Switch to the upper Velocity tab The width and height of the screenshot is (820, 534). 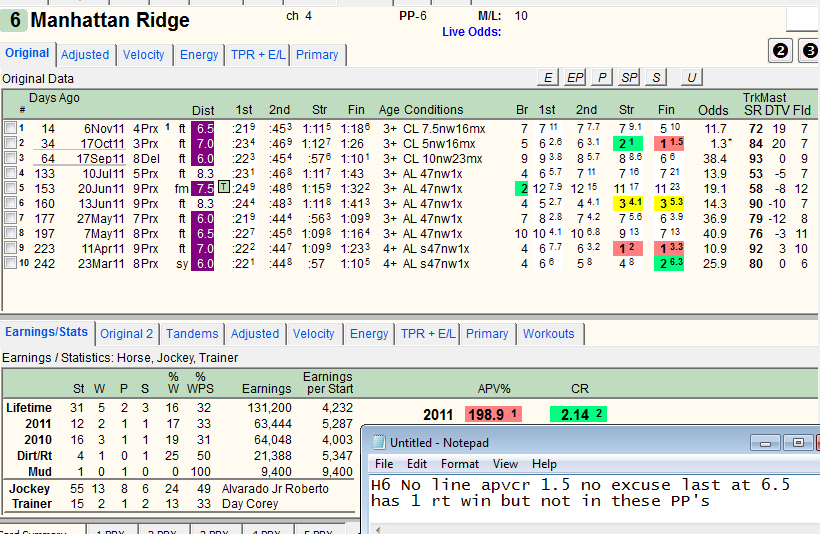click(144, 54)
